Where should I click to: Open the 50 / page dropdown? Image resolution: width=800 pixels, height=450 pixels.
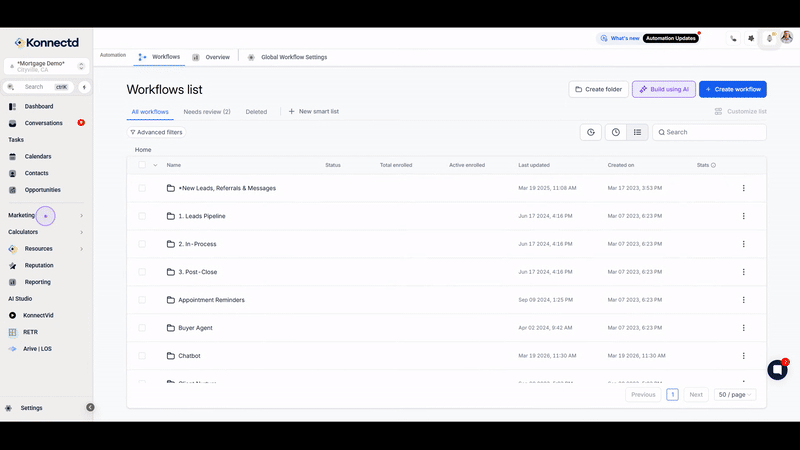pos(735,395)
